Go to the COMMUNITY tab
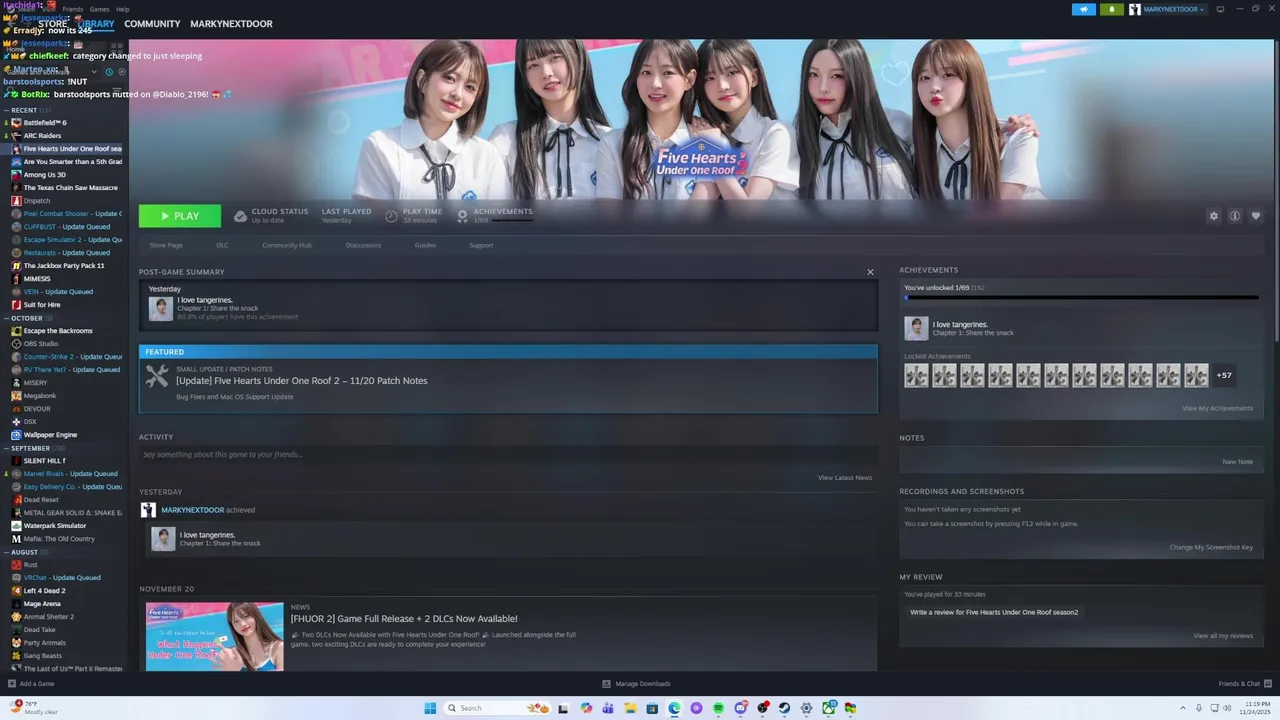Screen dimensions: 1280x720 [152, 24]
